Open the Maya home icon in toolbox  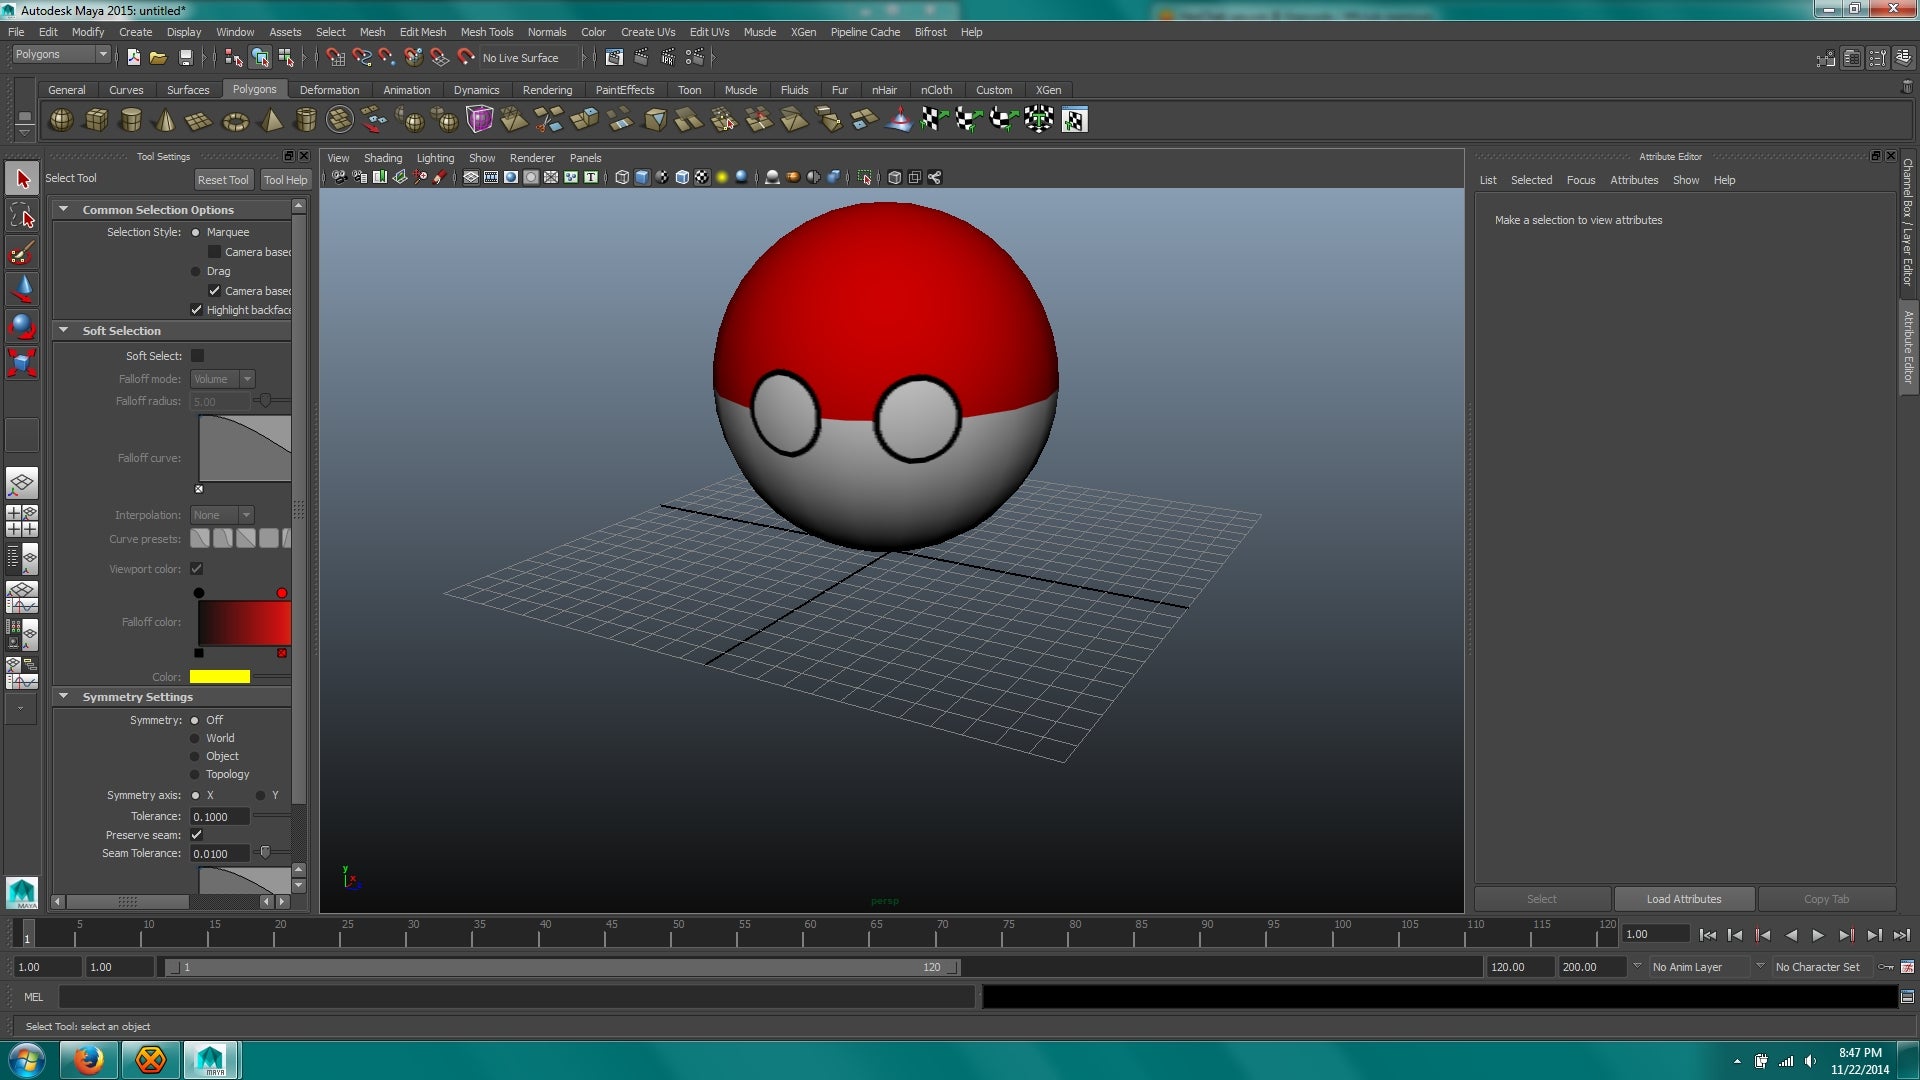pyautogui.click(x=22, y=893)
